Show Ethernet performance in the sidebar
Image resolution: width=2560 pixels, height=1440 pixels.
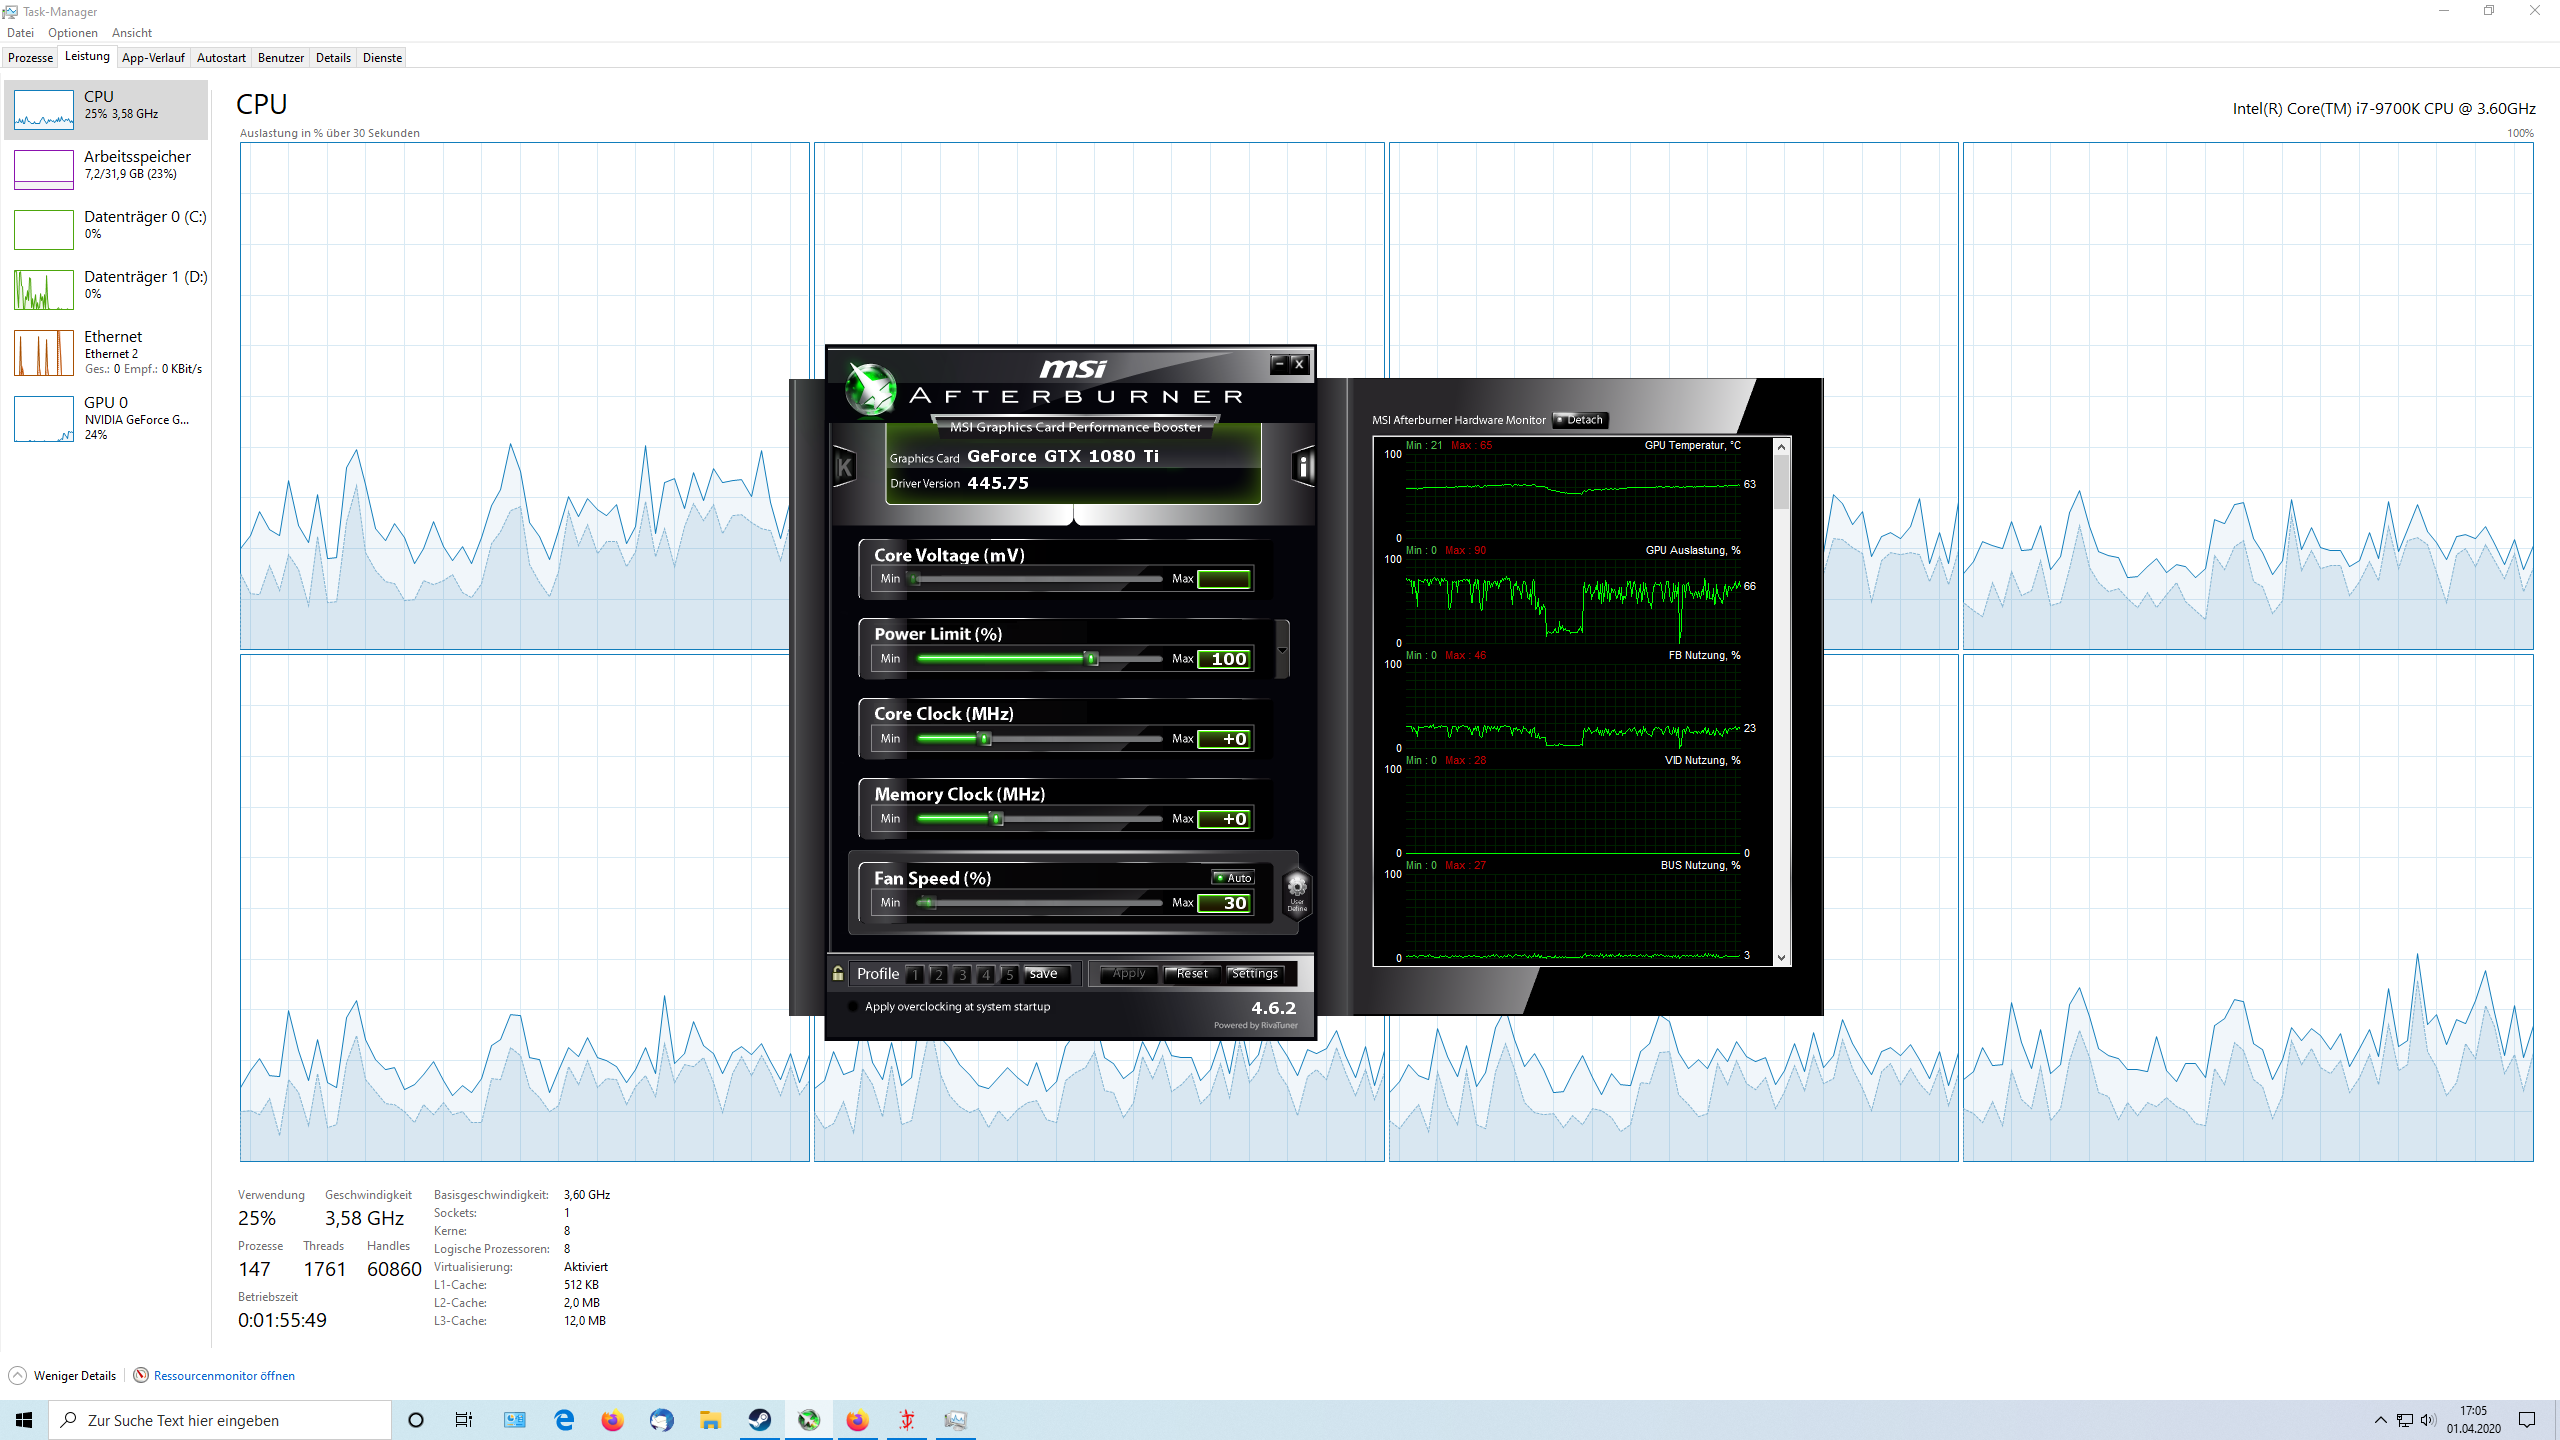tap(107, 353)
